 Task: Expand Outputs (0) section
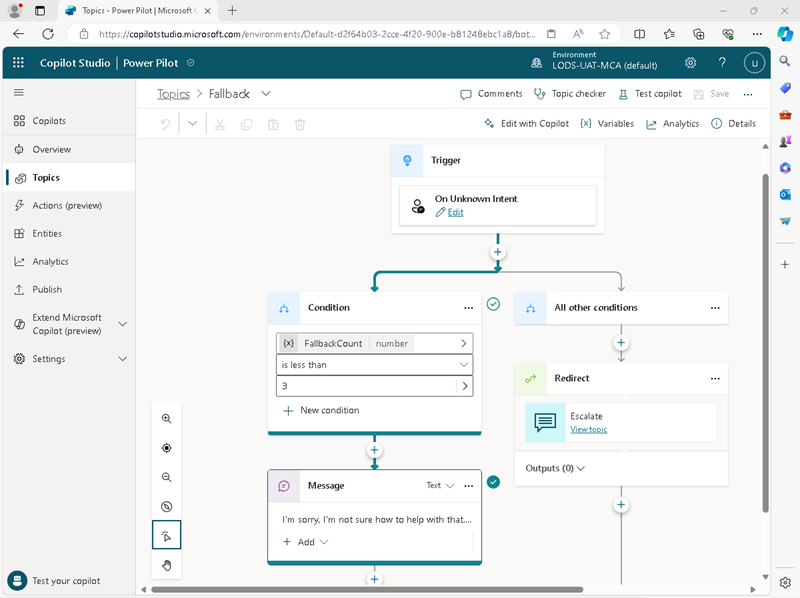pos(555,468)
